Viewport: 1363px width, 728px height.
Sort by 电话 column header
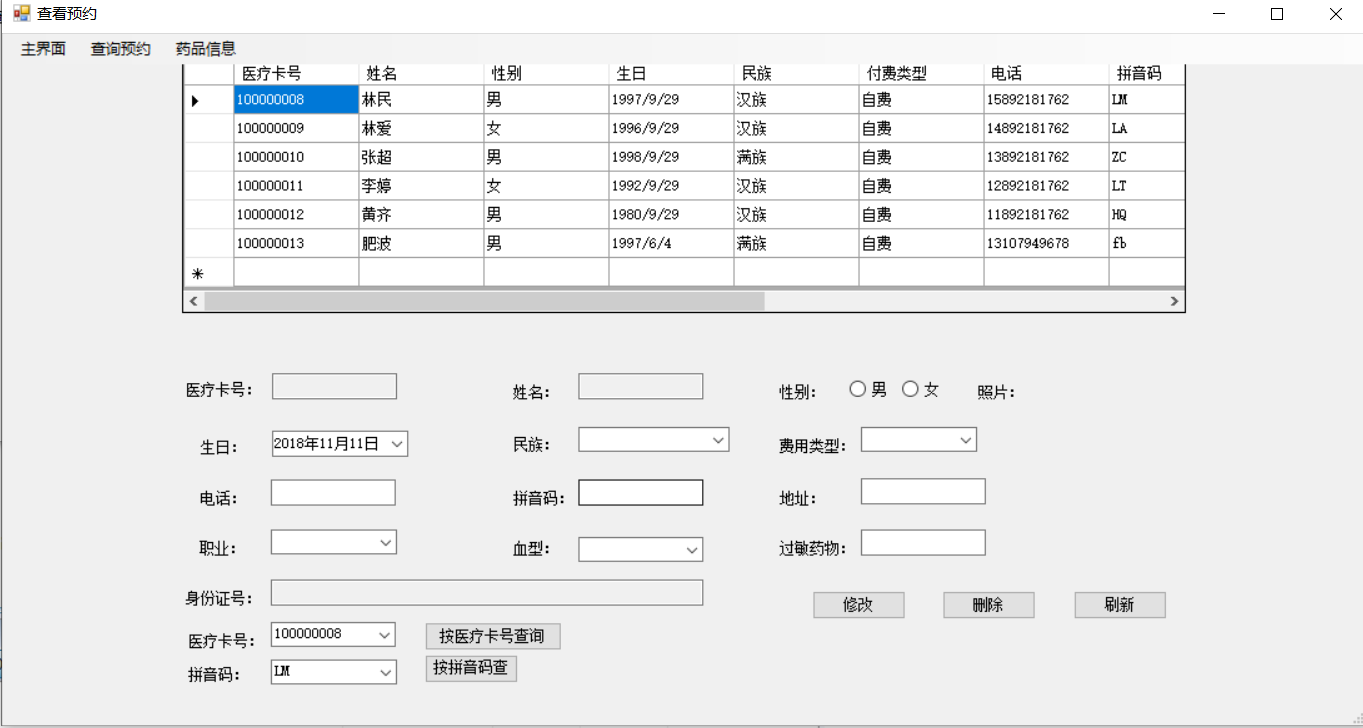tap(1046, 74)
